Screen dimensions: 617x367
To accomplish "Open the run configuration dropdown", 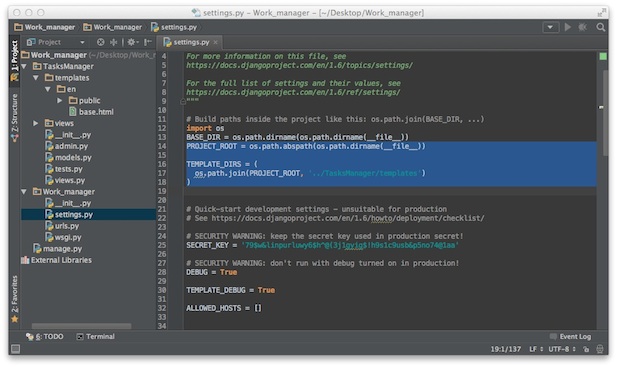I will click(x=550, y=27).
